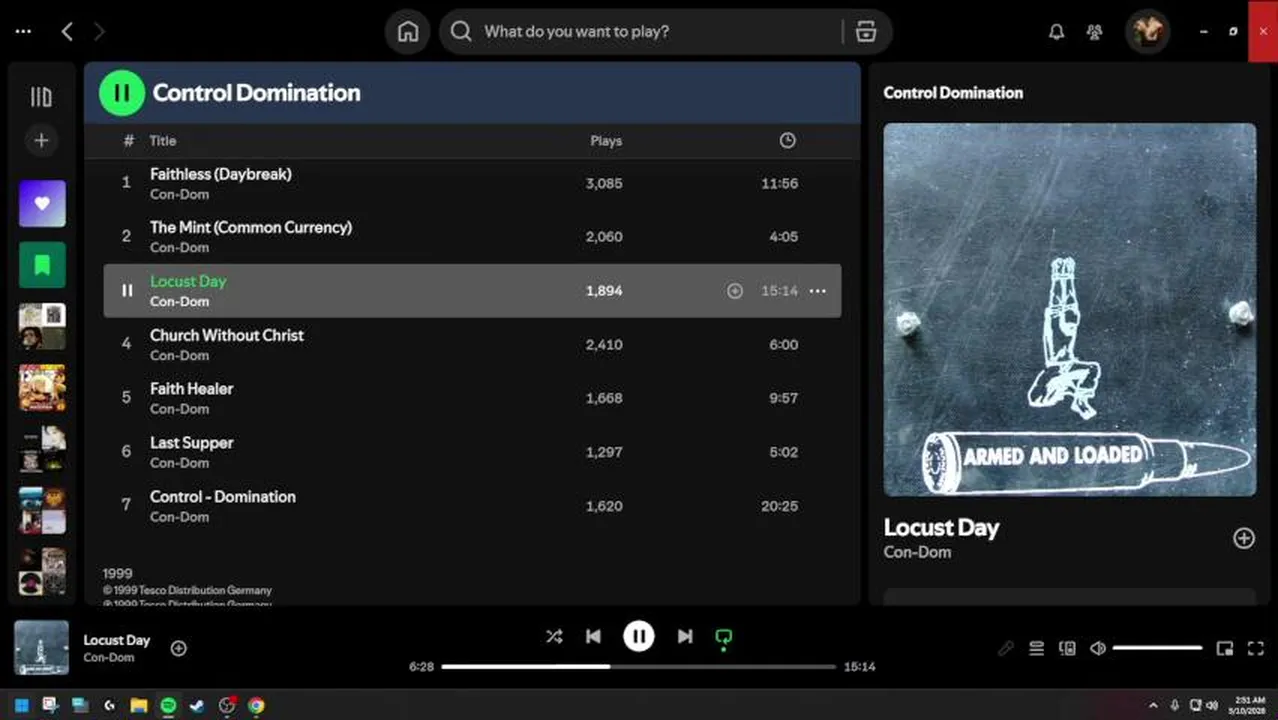The image size is (1278, 720).
Task: Toggle remaining time at 15:14 label
Action: tap(859, 666)
